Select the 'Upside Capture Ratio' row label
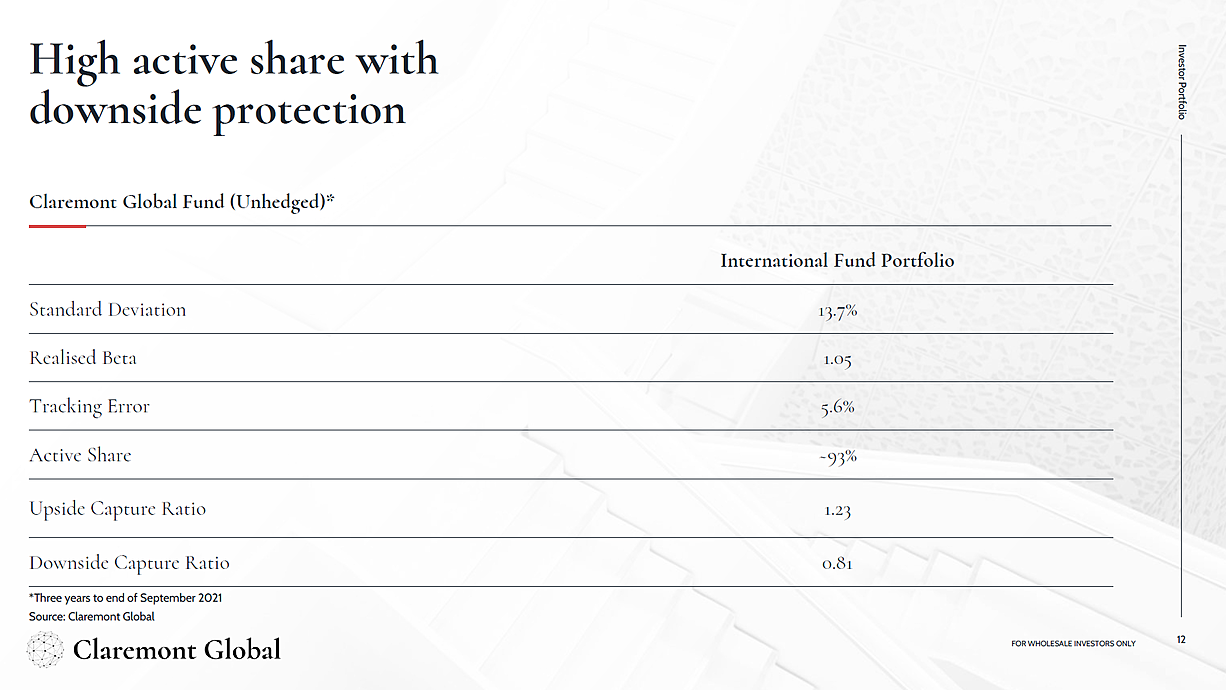1226x690 pixels. [118, 509]
